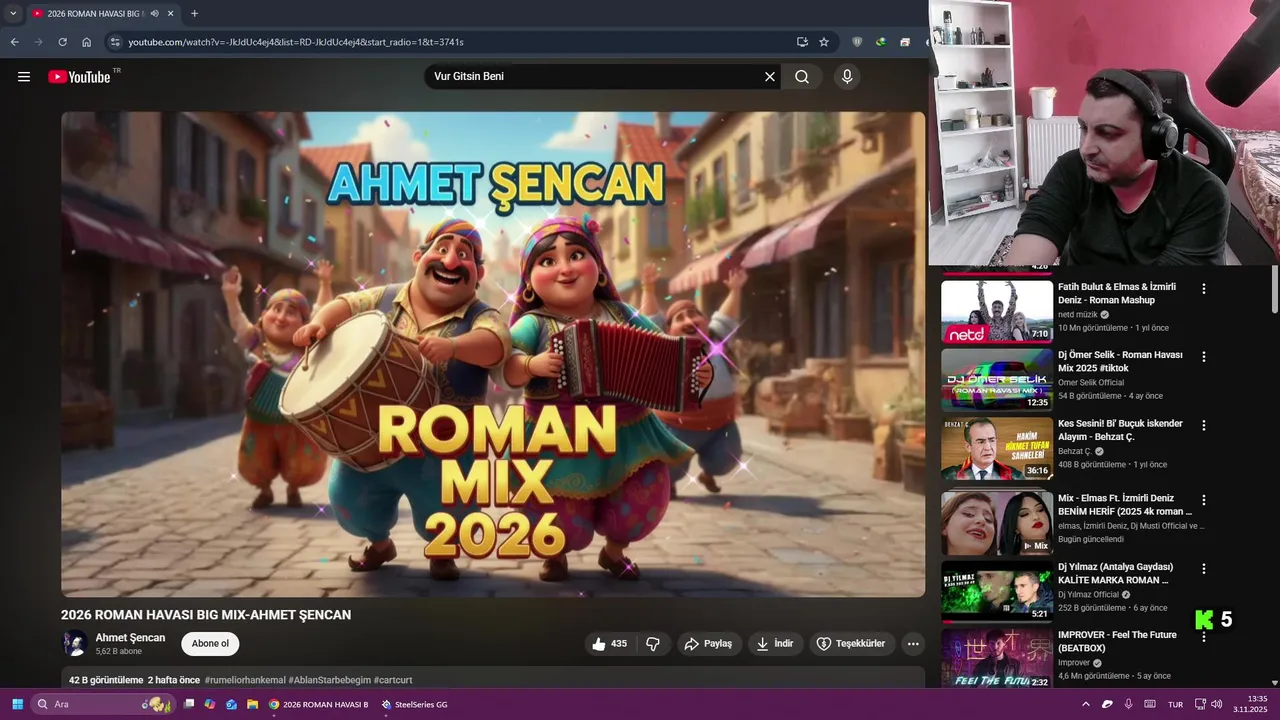Open options for Kes Sesini video
The image size is (1280, 720).
(x=1204, y=426)
